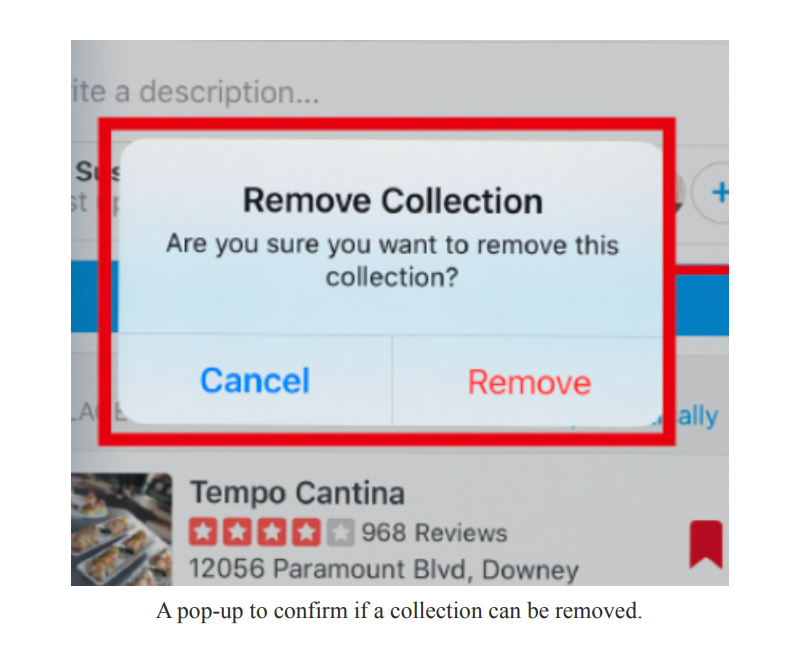This screenshot has height=659, width=796.
Task: Tap Cancel in the Remove Collection dialog
Action: [x=255, y=381]
